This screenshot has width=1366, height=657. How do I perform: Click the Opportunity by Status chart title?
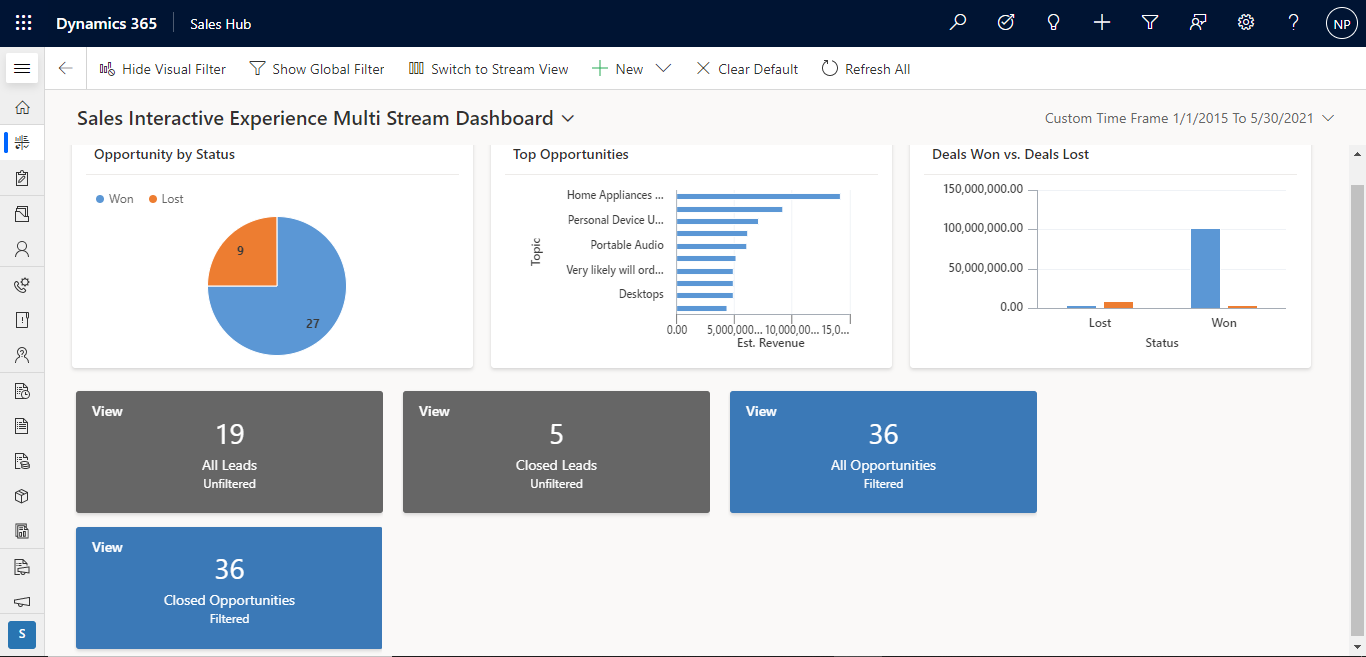(x=164, y=154)
